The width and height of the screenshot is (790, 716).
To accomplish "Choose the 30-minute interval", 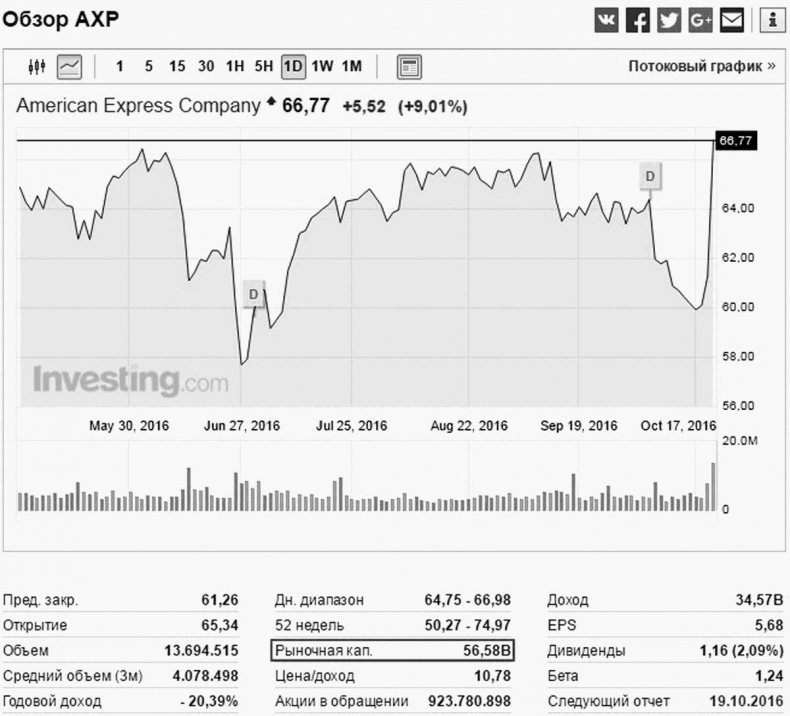I will tap(206, 67).
